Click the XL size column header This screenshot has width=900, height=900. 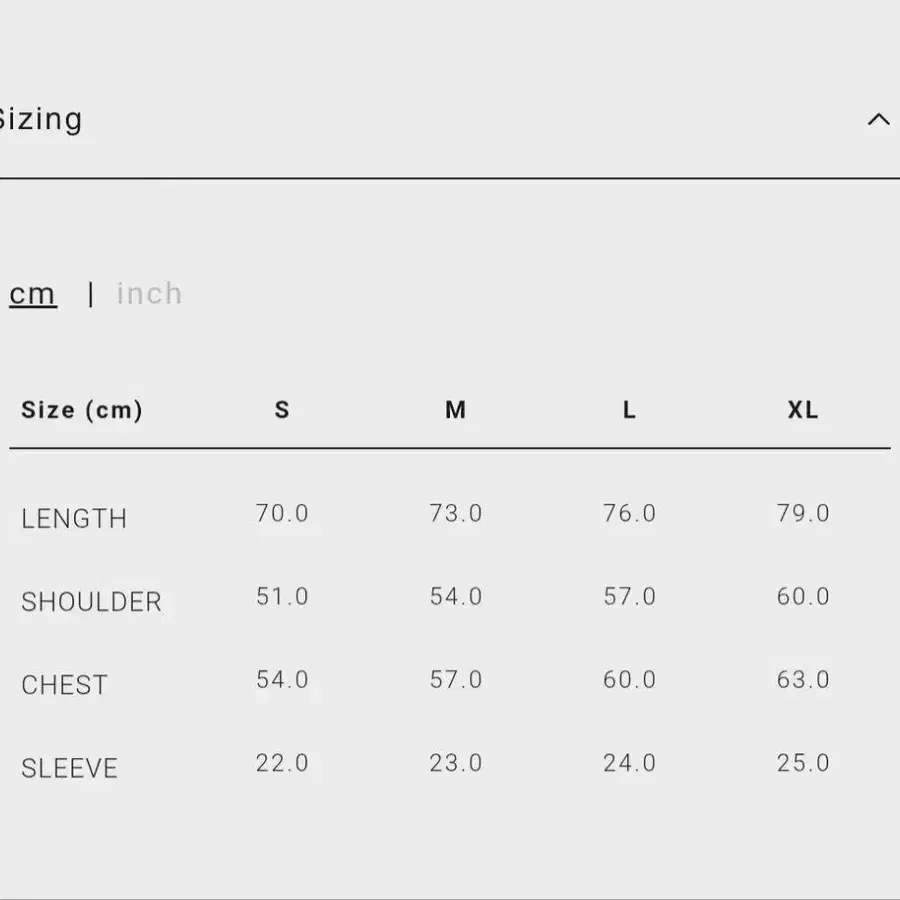tap(802, 410)
